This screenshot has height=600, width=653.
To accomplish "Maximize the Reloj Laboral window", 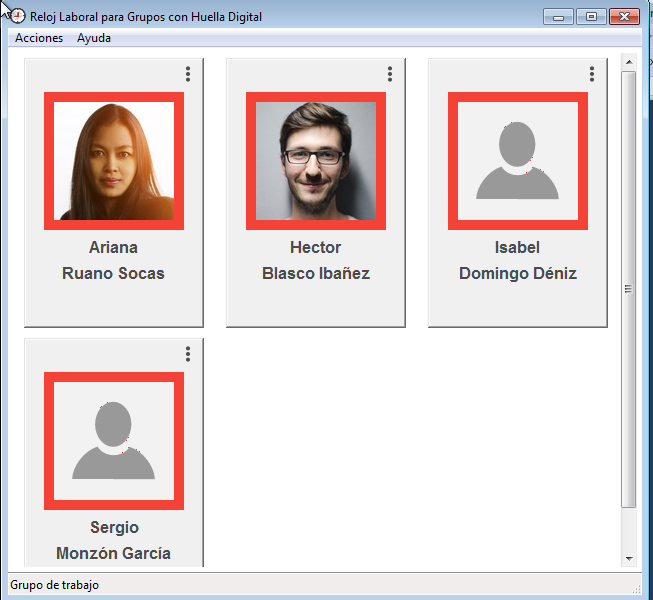I will [591, 16].
